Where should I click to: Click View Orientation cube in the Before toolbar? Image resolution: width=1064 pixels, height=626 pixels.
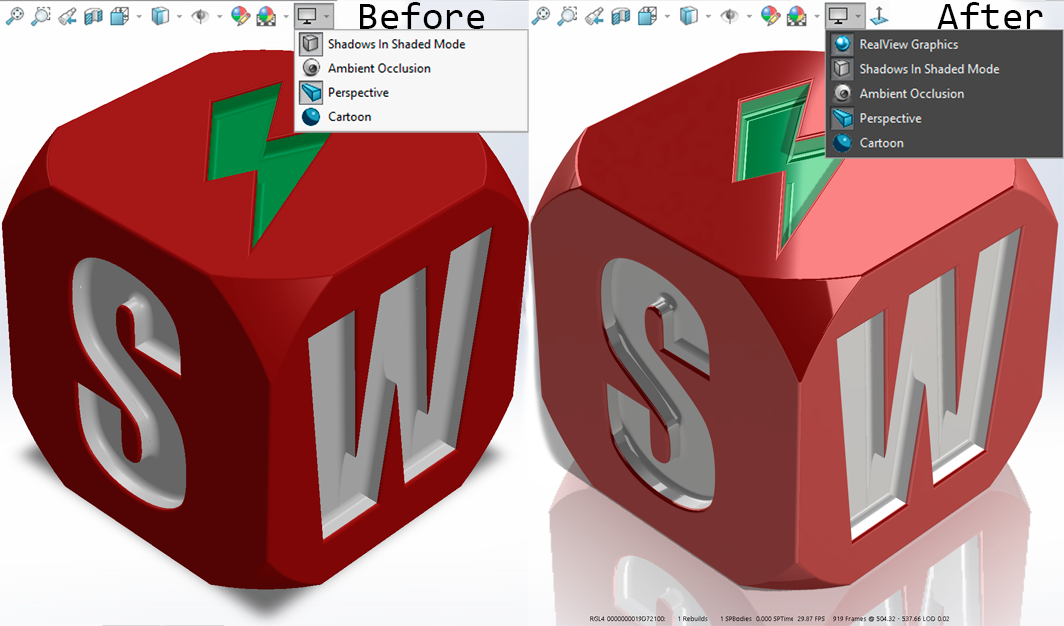coord(119,16)
